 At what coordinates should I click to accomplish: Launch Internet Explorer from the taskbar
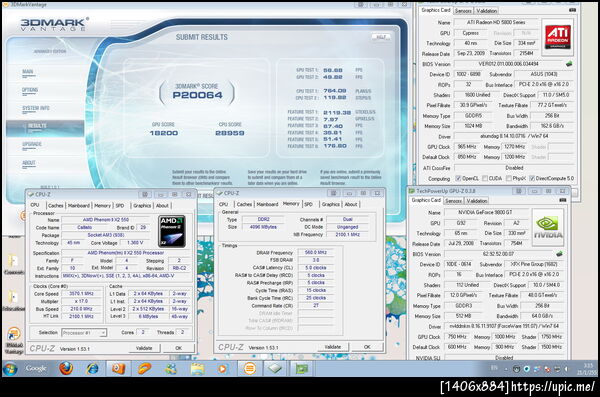coord(92,369)
